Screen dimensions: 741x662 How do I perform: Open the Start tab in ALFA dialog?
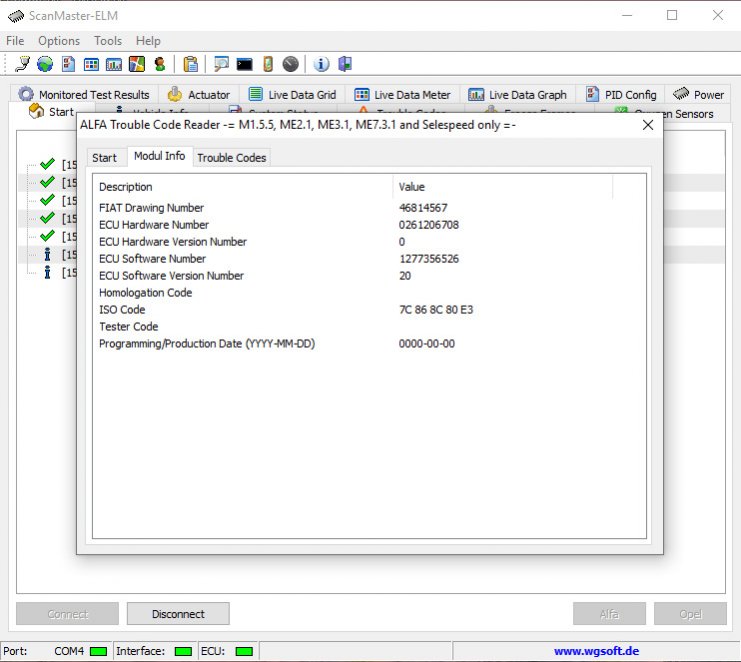coord(104,158)
